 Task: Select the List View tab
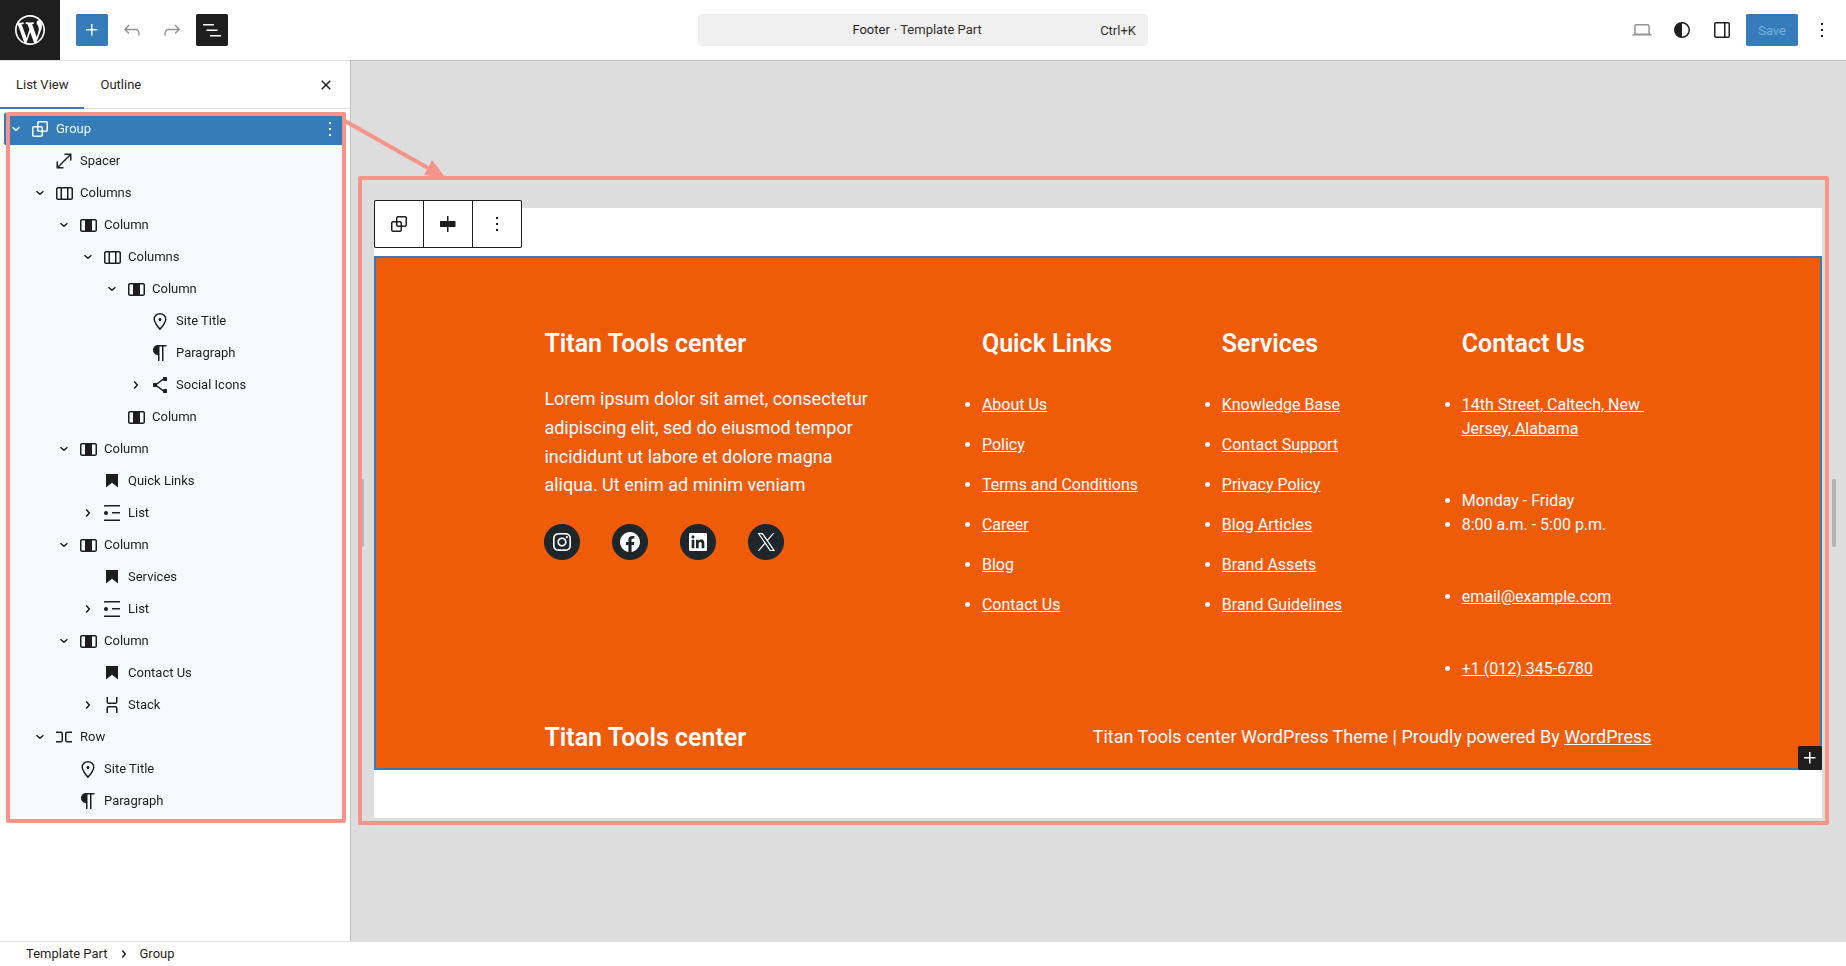pos(42,85)
